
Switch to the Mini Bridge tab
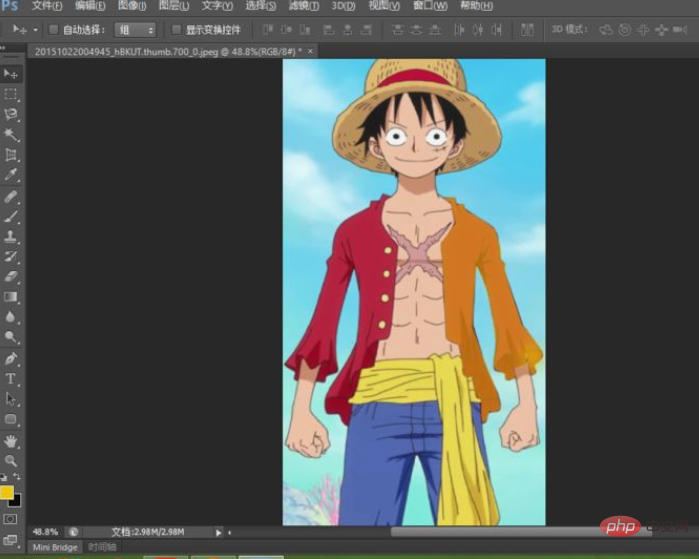coord(55,547)
